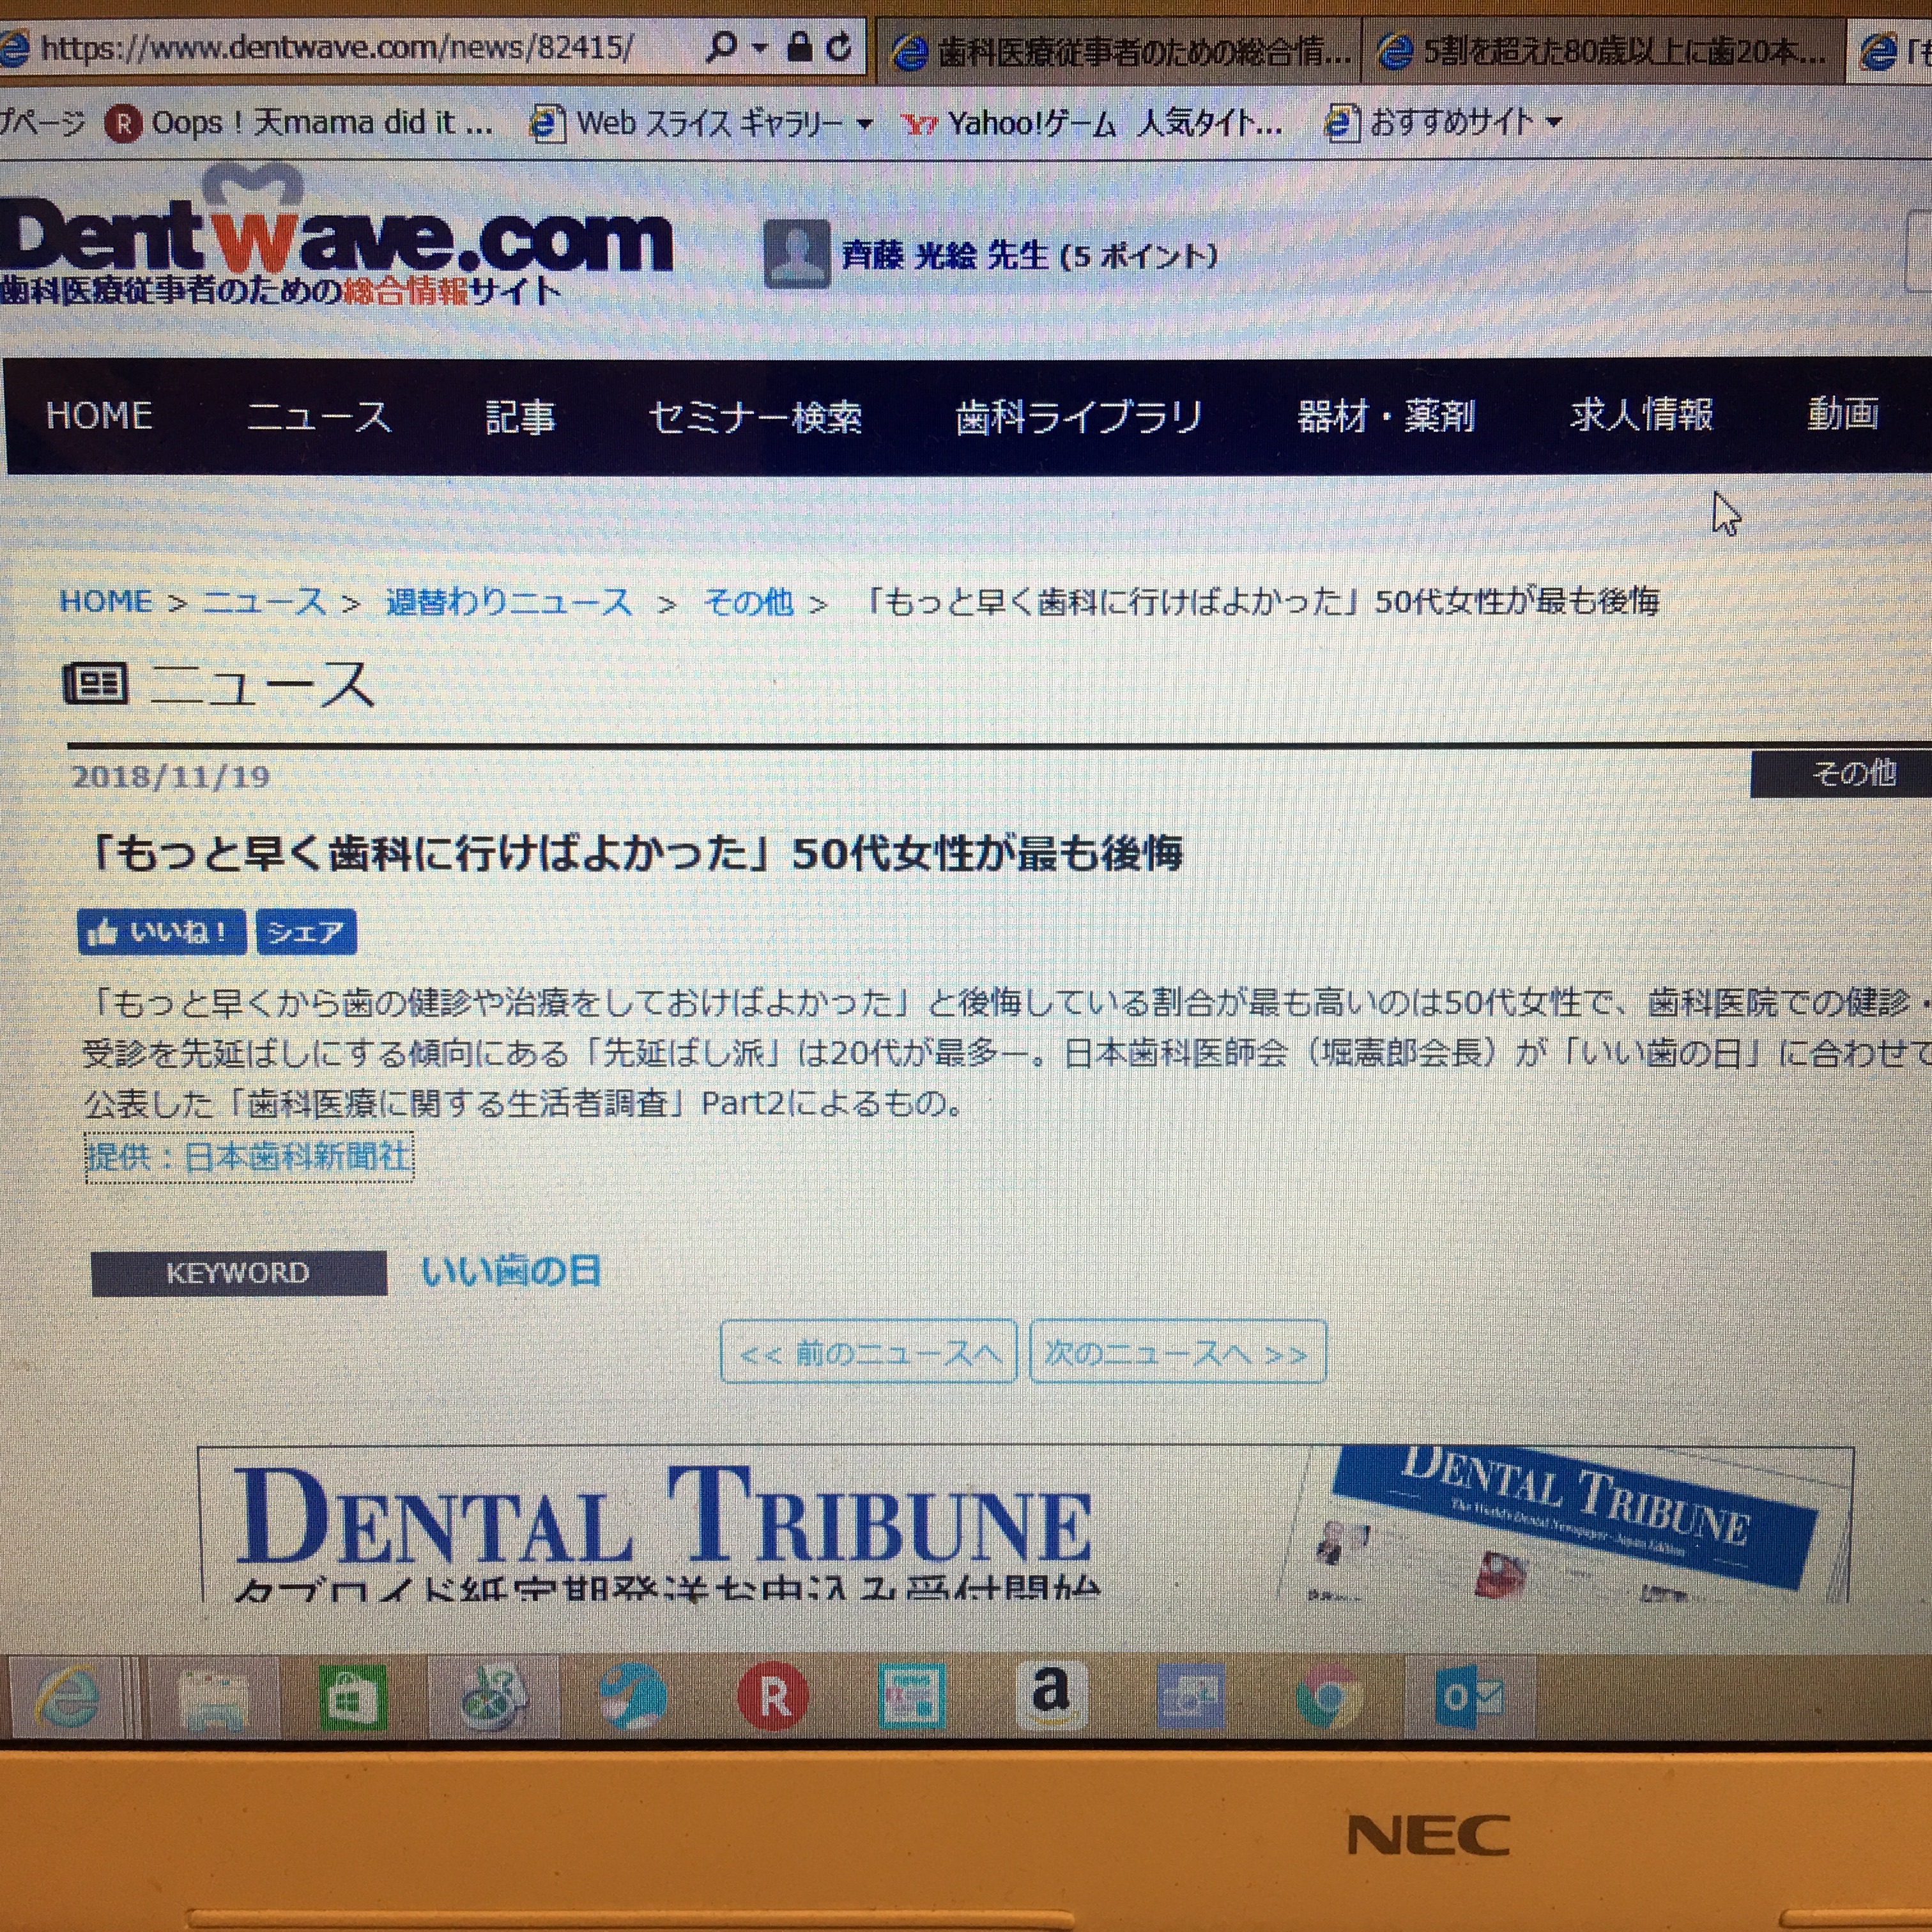Select 歯科ライブラリ in navigation bar
1932x1932 pixels.
point(1079,416)
